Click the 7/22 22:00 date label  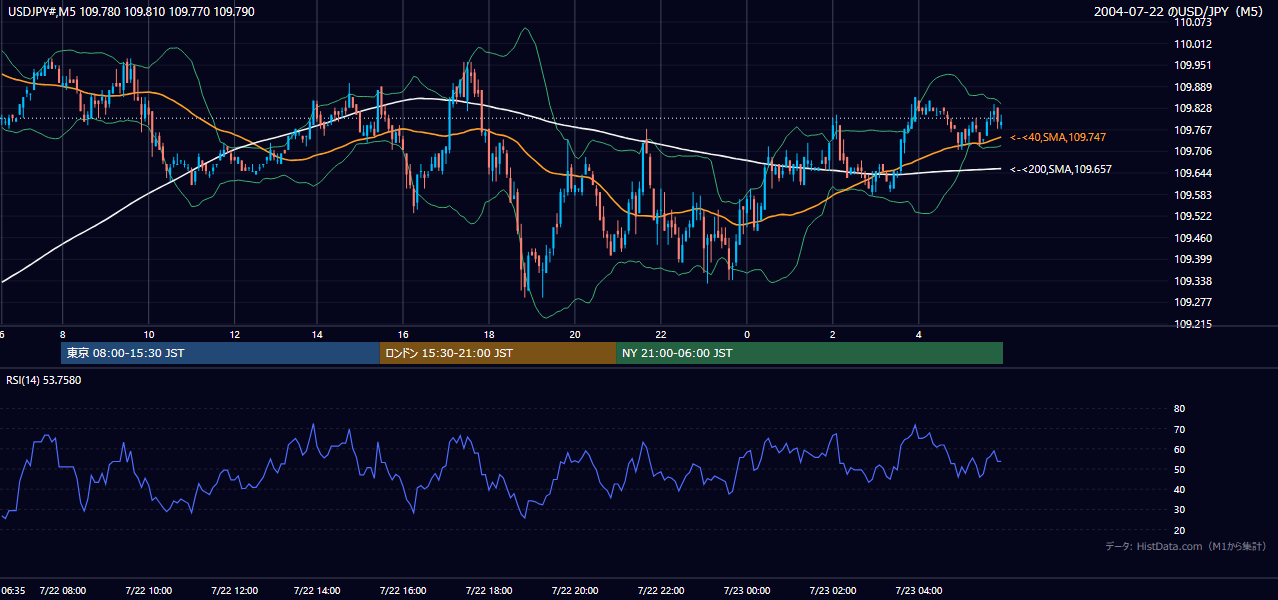click(661, 591)
